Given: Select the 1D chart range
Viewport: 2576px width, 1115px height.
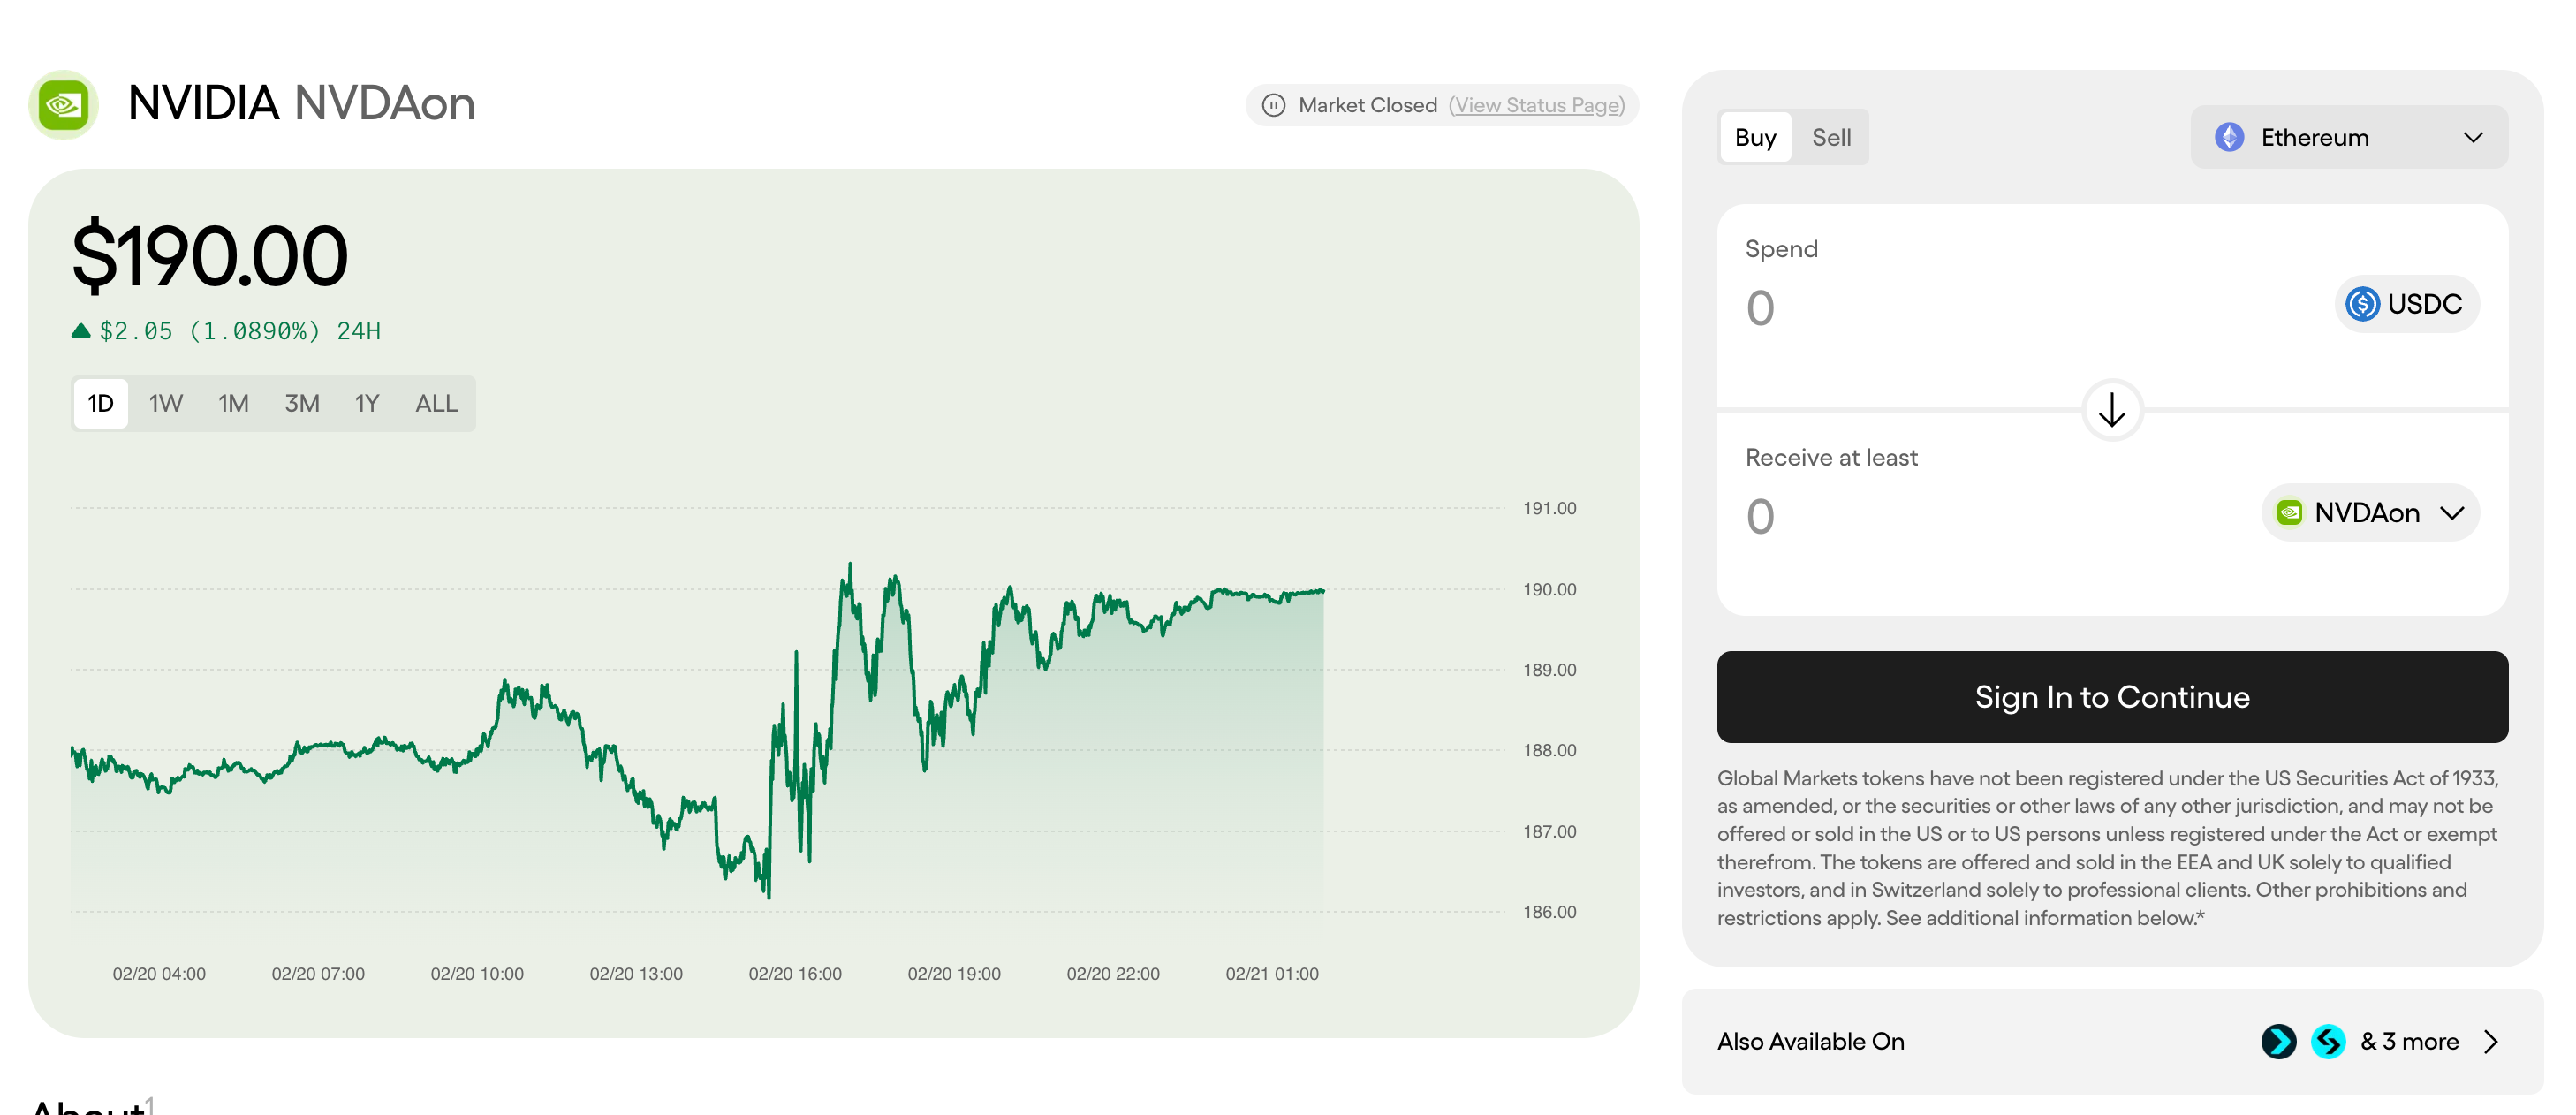Looking at the screenshot, I should 100,403.
